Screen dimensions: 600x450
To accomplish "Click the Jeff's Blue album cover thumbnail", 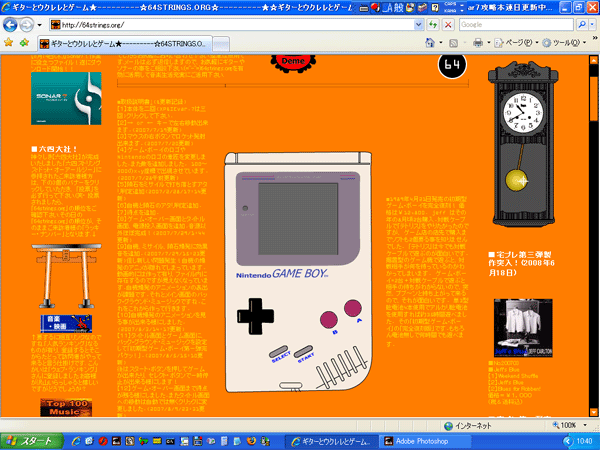I will [x=523, y=328].
